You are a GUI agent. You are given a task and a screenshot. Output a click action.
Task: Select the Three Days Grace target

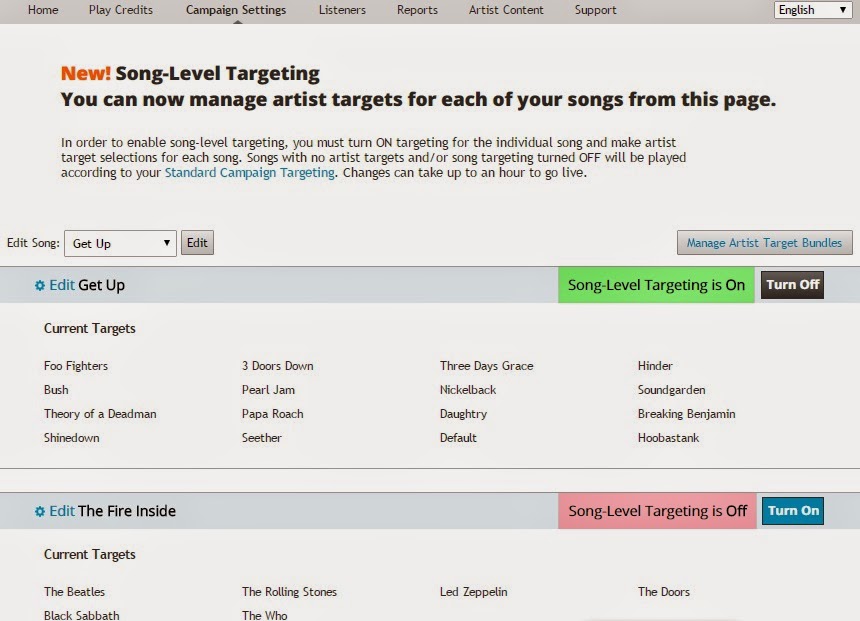[x=486, y=366]
